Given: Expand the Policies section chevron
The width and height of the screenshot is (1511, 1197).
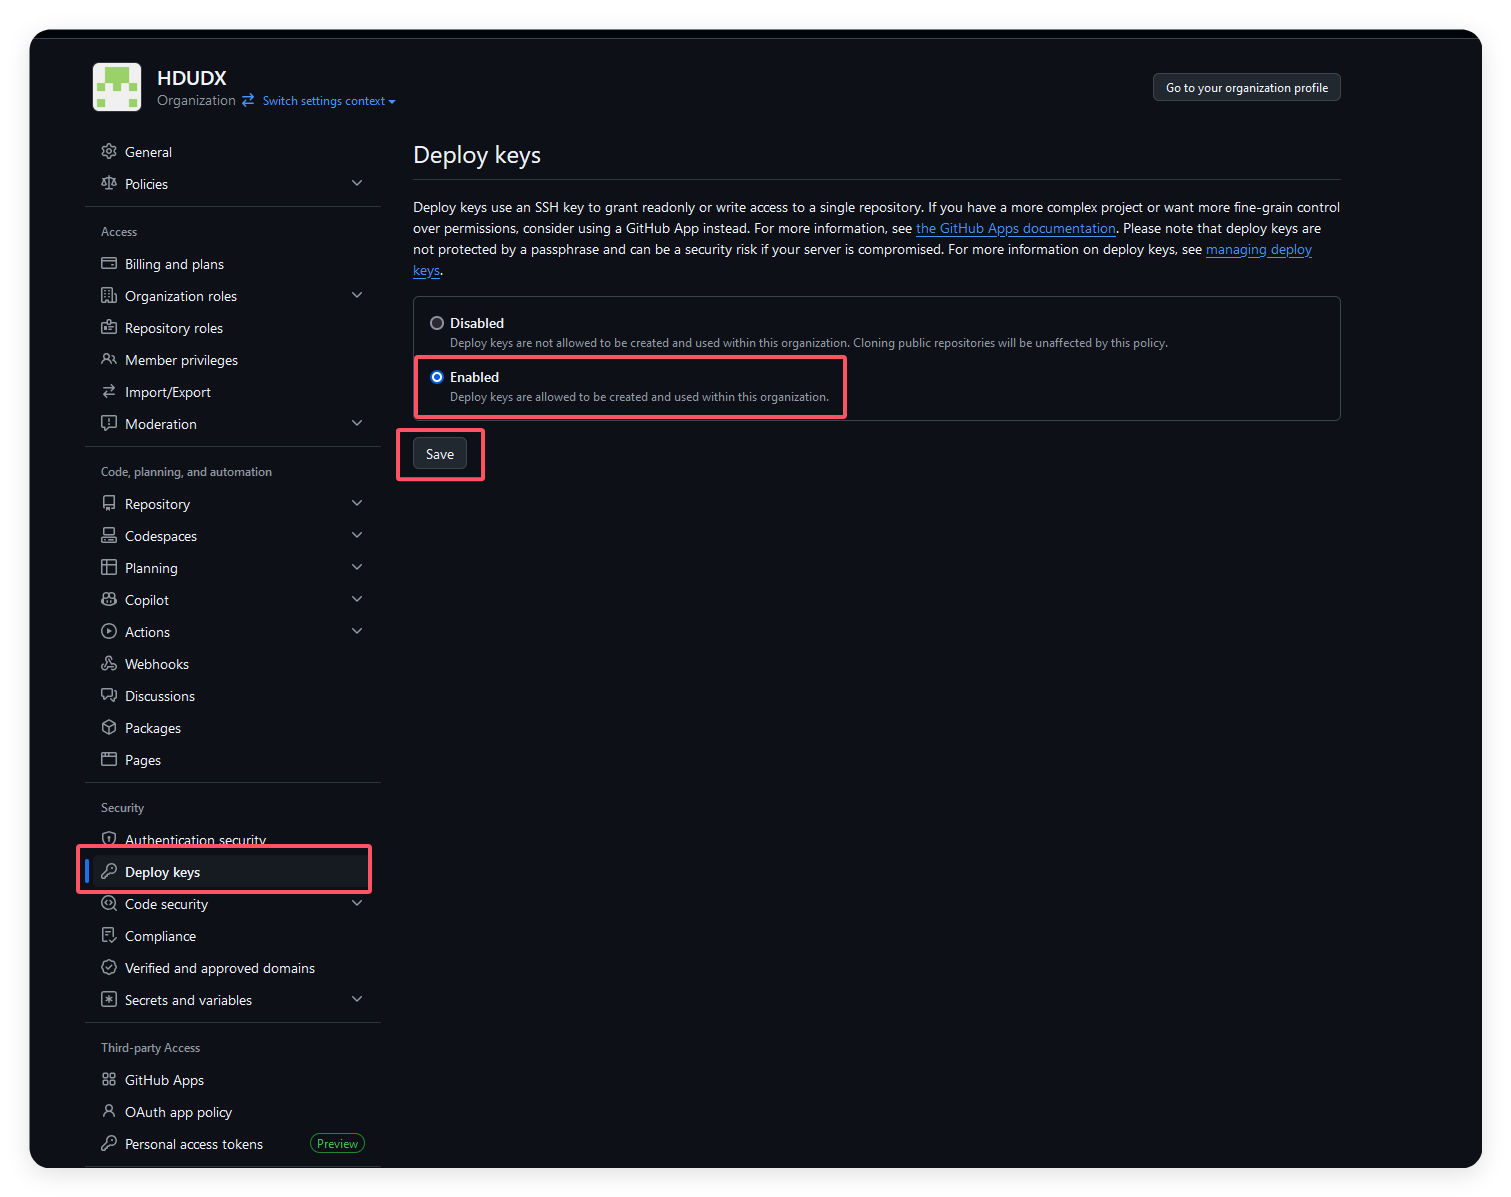Looking at the screenshot, I should click(x=357, y=183).
